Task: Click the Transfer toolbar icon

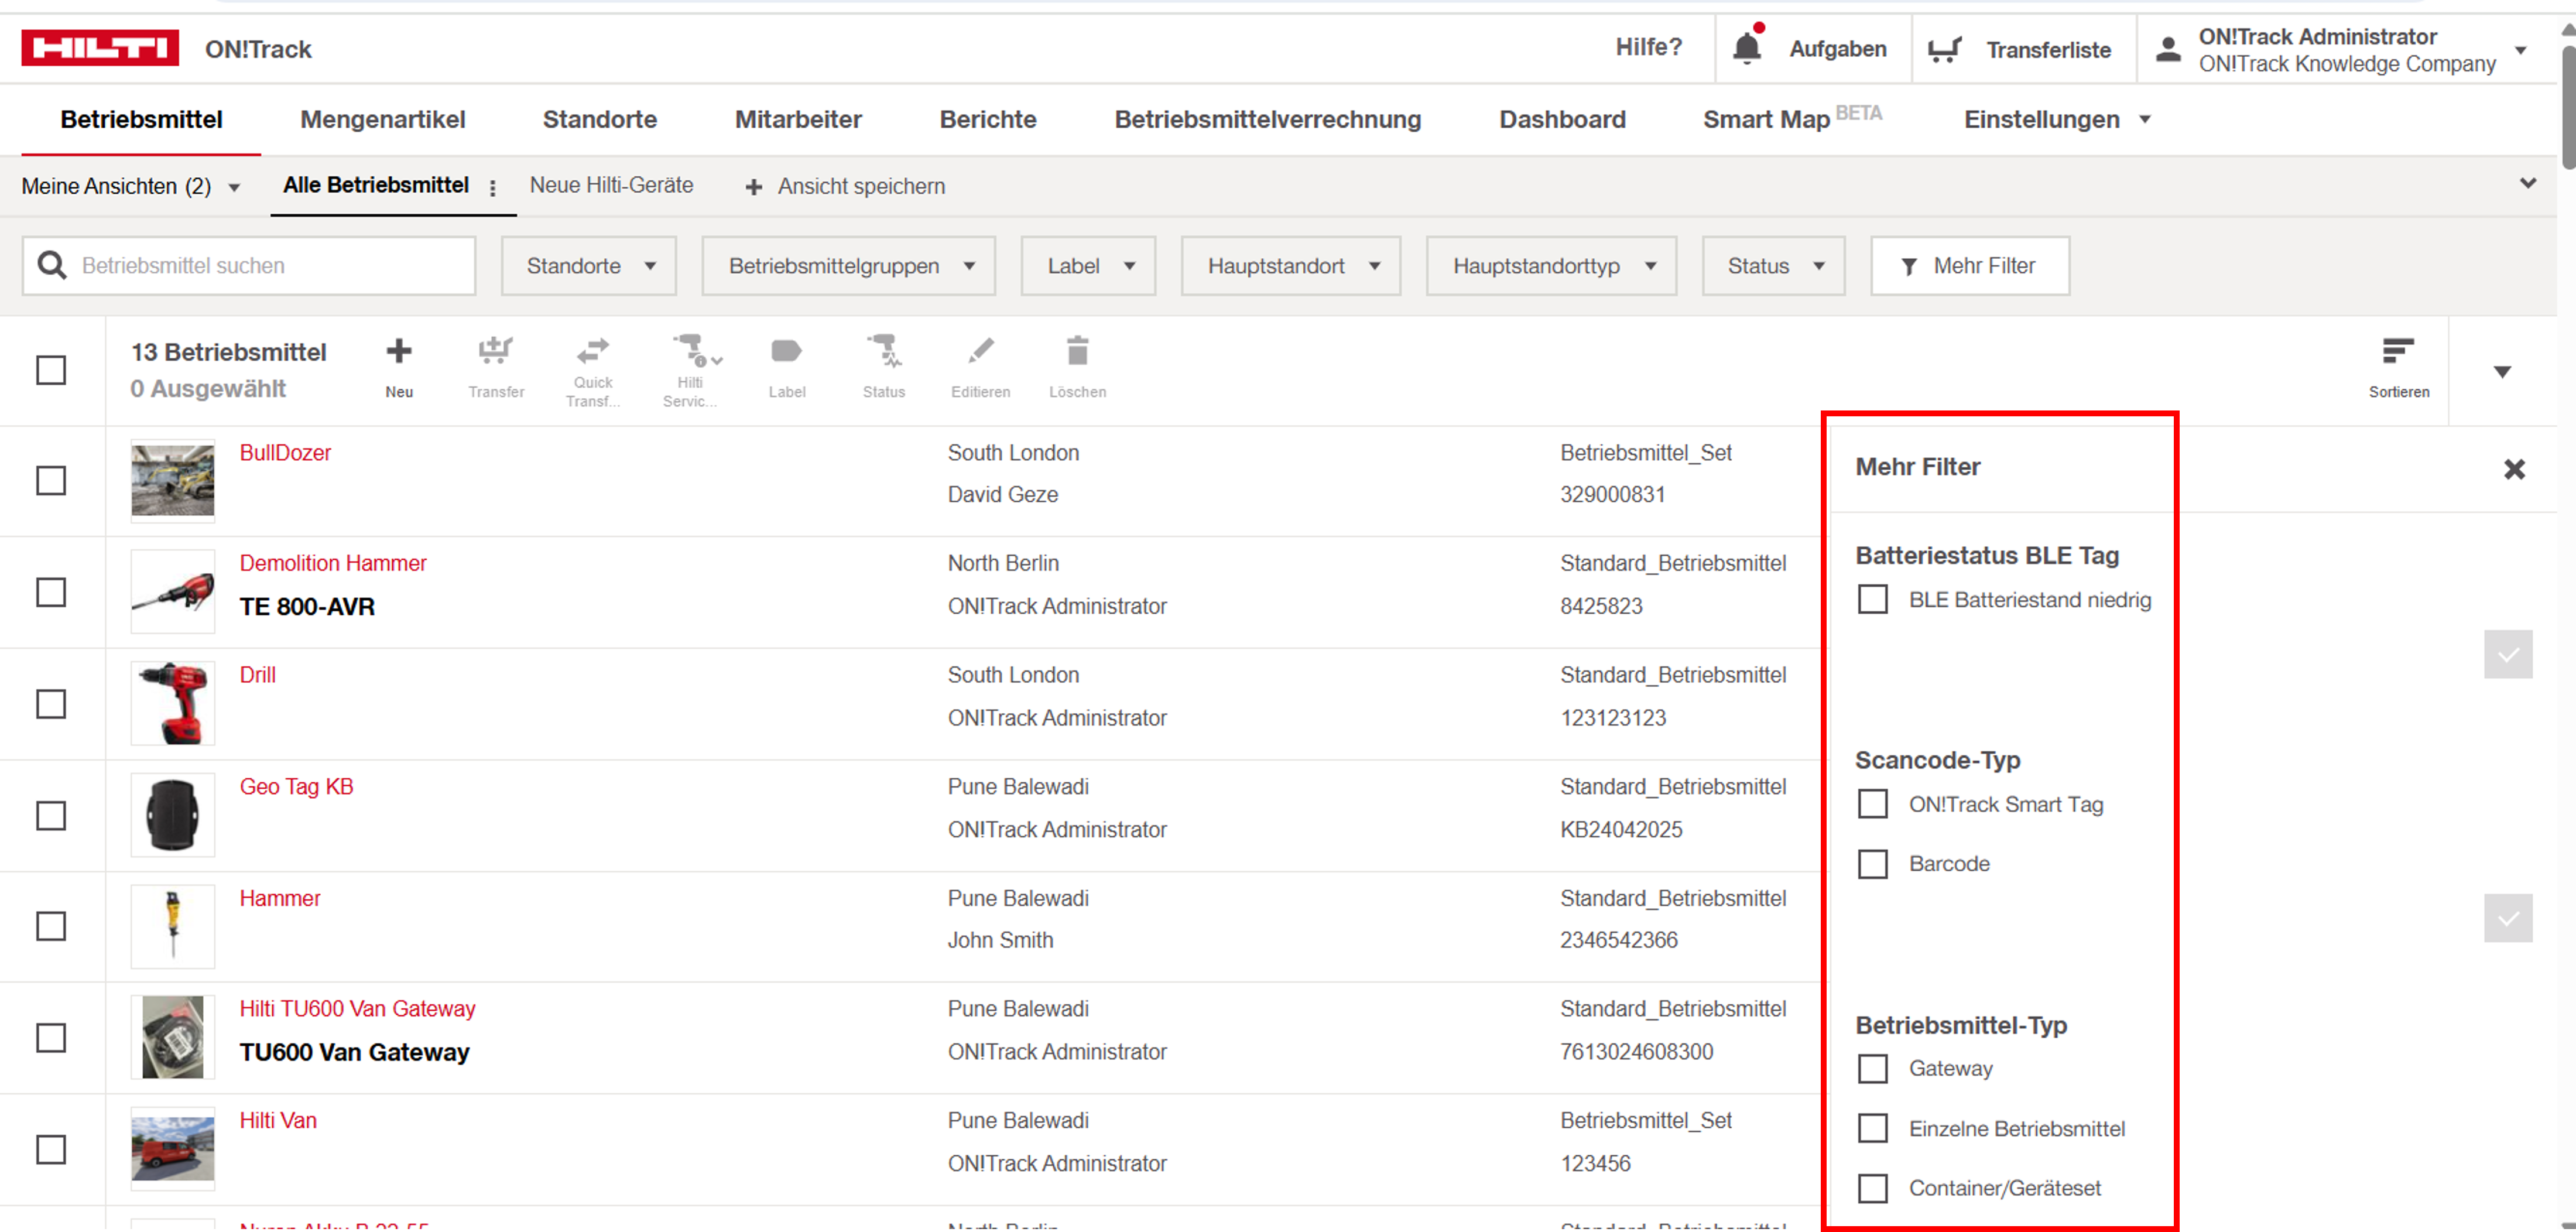Action: [x=495, y=351]
